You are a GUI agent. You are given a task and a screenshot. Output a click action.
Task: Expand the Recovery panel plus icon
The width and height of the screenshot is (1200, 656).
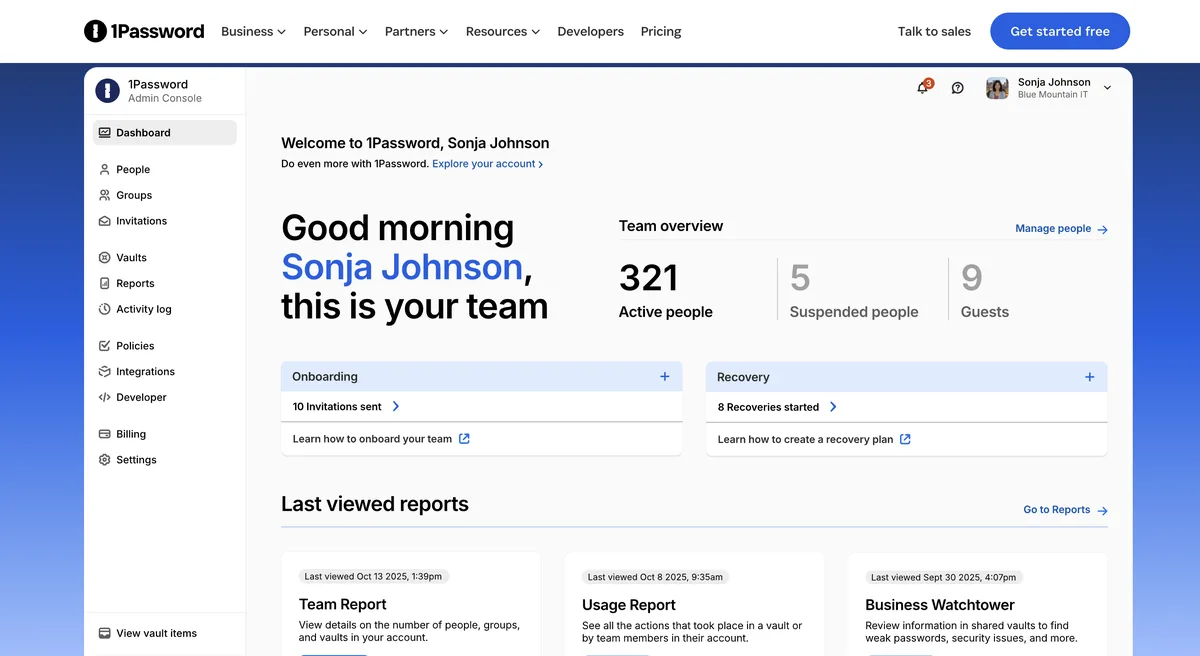(x=1090, y=377)
